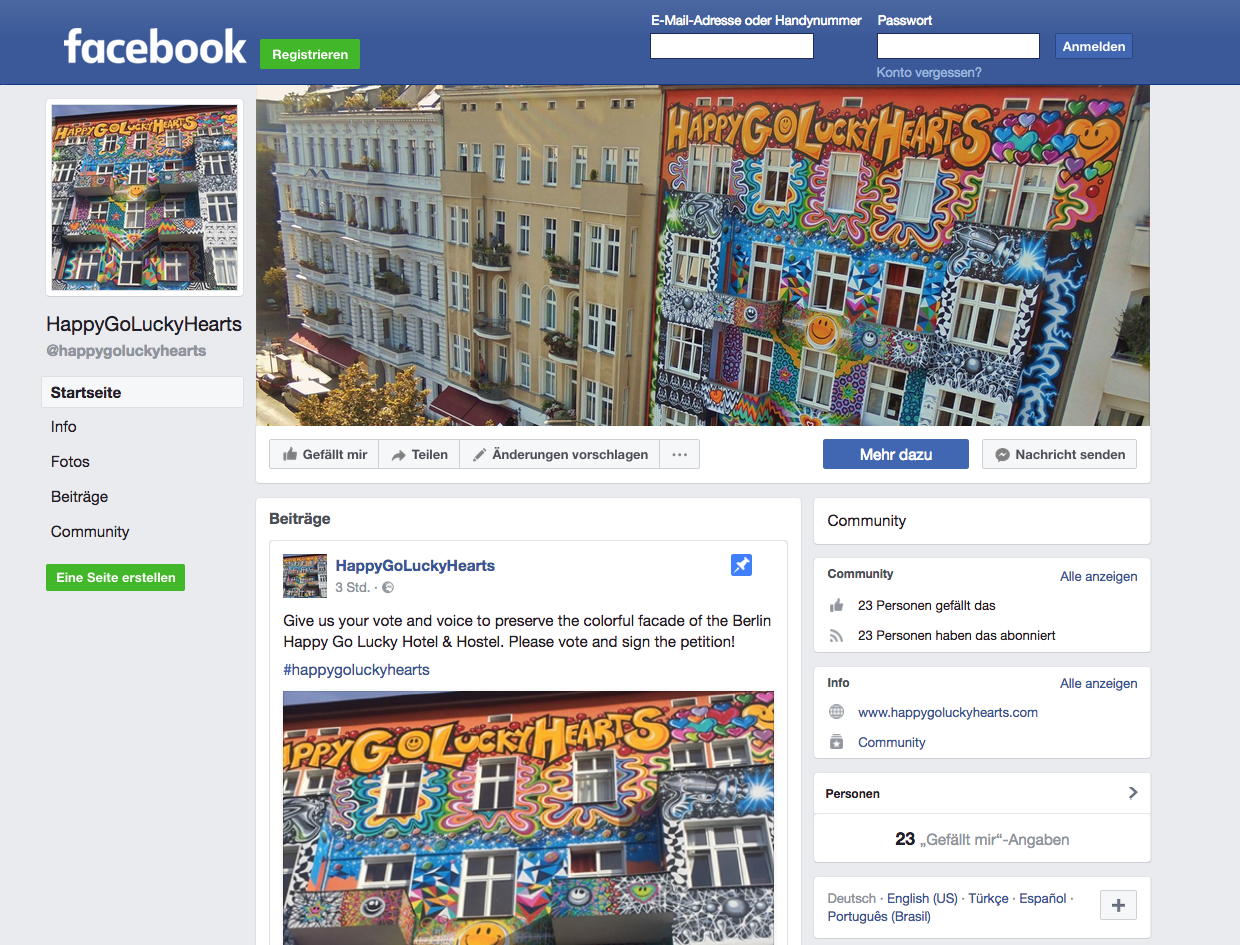1240x945 pixels.
Task: Click Alle anzeigen in Community section
Action: pyautogui.click(x=1099, y=576)
